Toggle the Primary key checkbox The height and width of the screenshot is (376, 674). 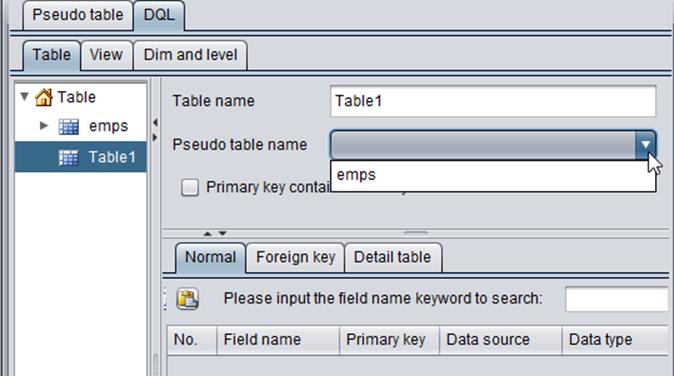190,187
